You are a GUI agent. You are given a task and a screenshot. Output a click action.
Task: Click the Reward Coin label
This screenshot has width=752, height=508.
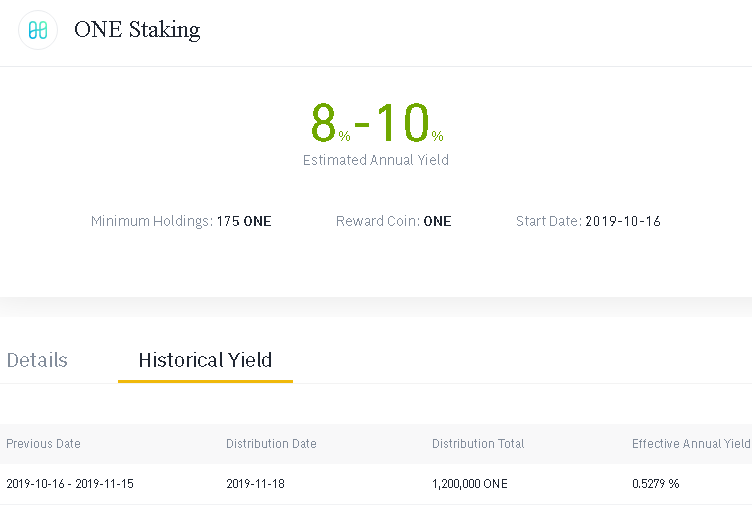376,221
